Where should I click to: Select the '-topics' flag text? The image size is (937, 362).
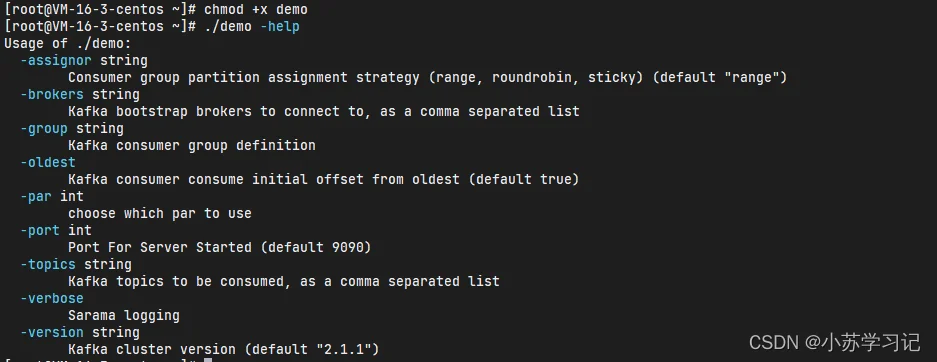click(x=48, y=265)
